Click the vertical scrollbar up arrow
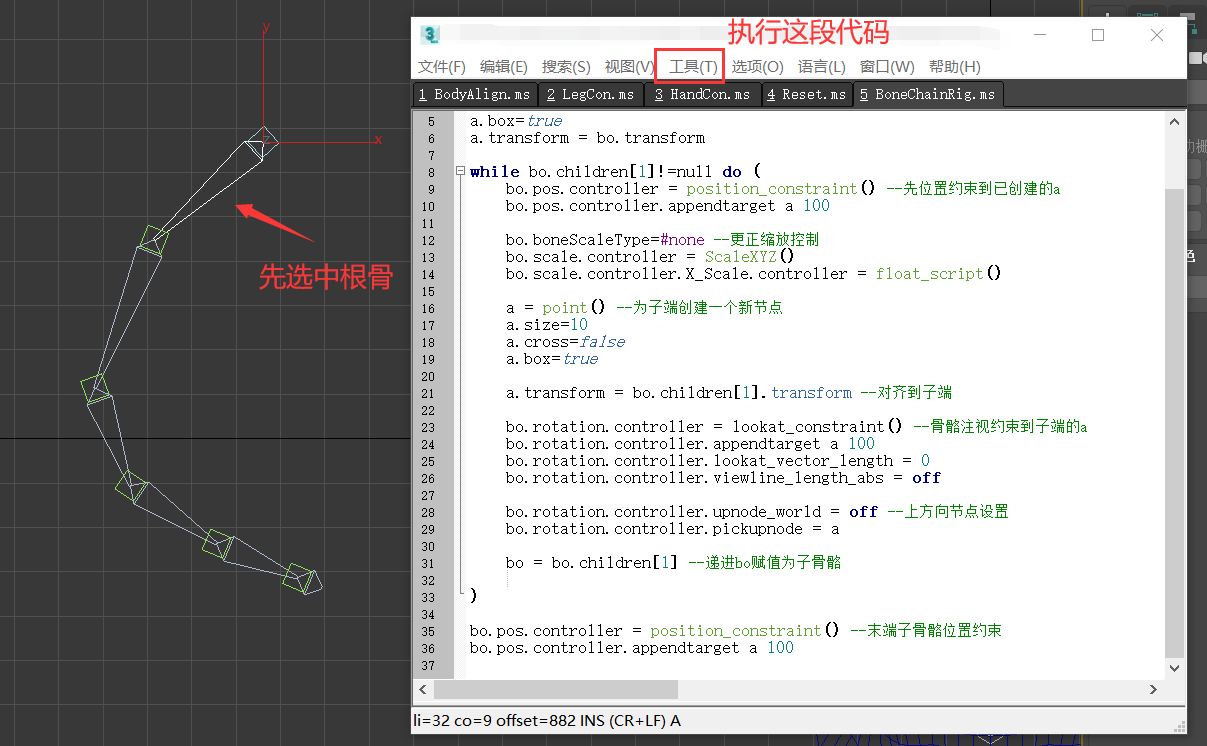 (1175, 121)
